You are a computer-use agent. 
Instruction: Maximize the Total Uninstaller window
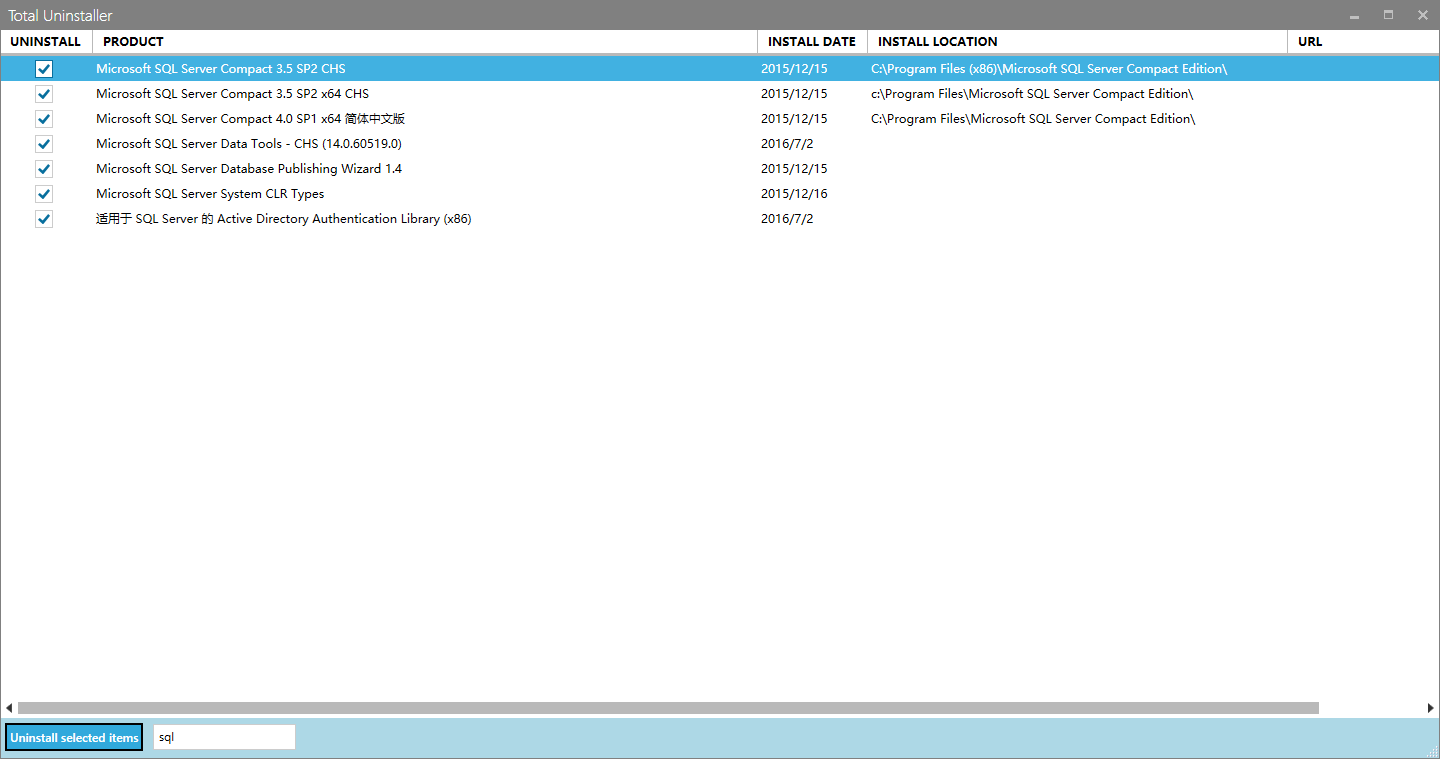click(1388, 15)
